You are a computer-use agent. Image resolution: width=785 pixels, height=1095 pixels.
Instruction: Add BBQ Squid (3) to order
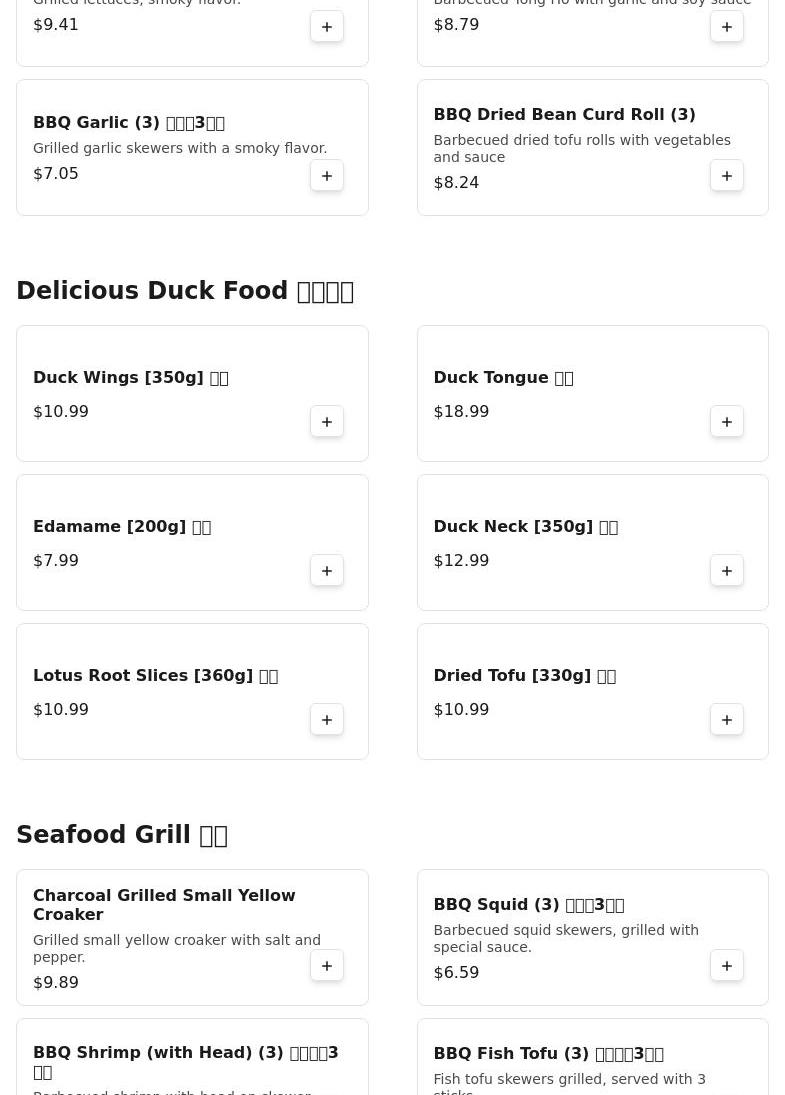pyautogui.click(x=727, y=966)
